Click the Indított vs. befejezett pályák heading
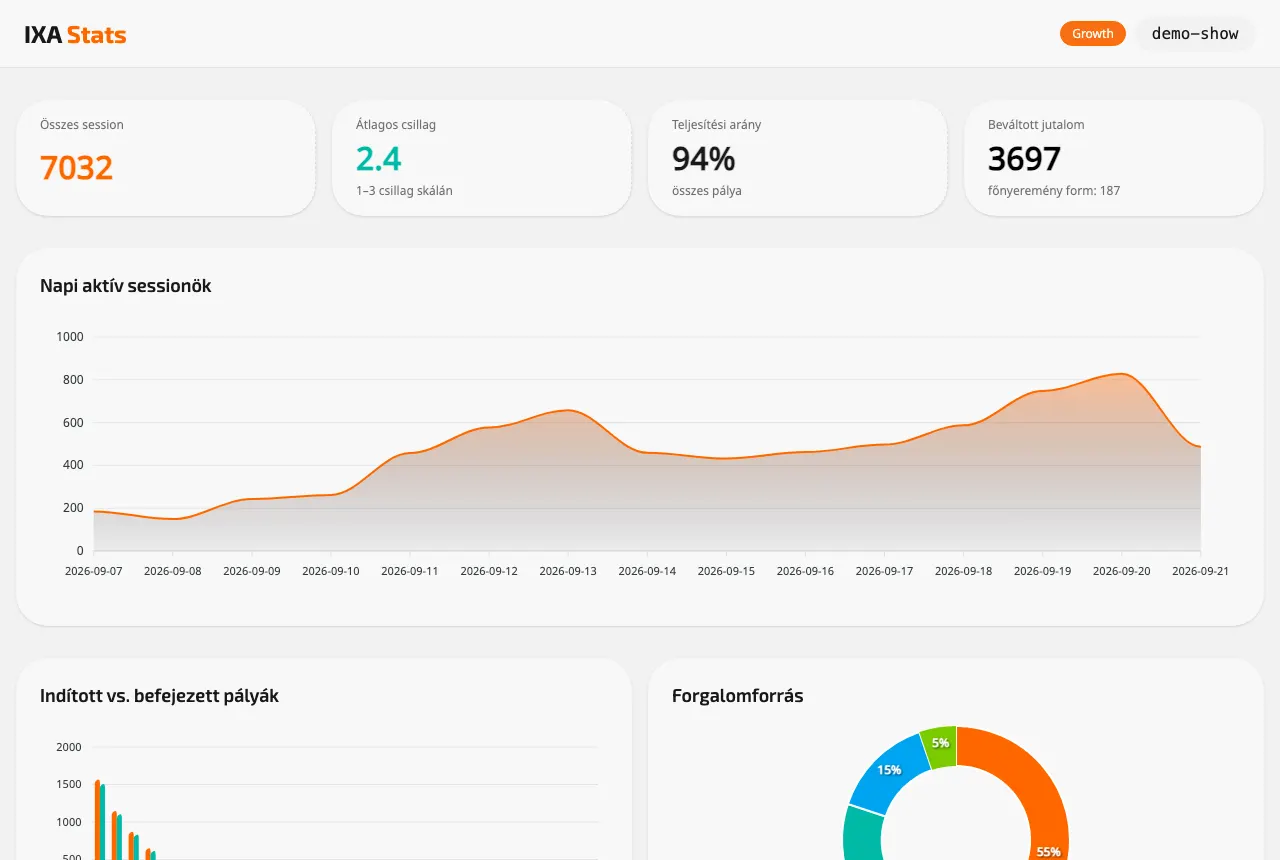Screen dimensions: 1280x860 pos(159,696)
